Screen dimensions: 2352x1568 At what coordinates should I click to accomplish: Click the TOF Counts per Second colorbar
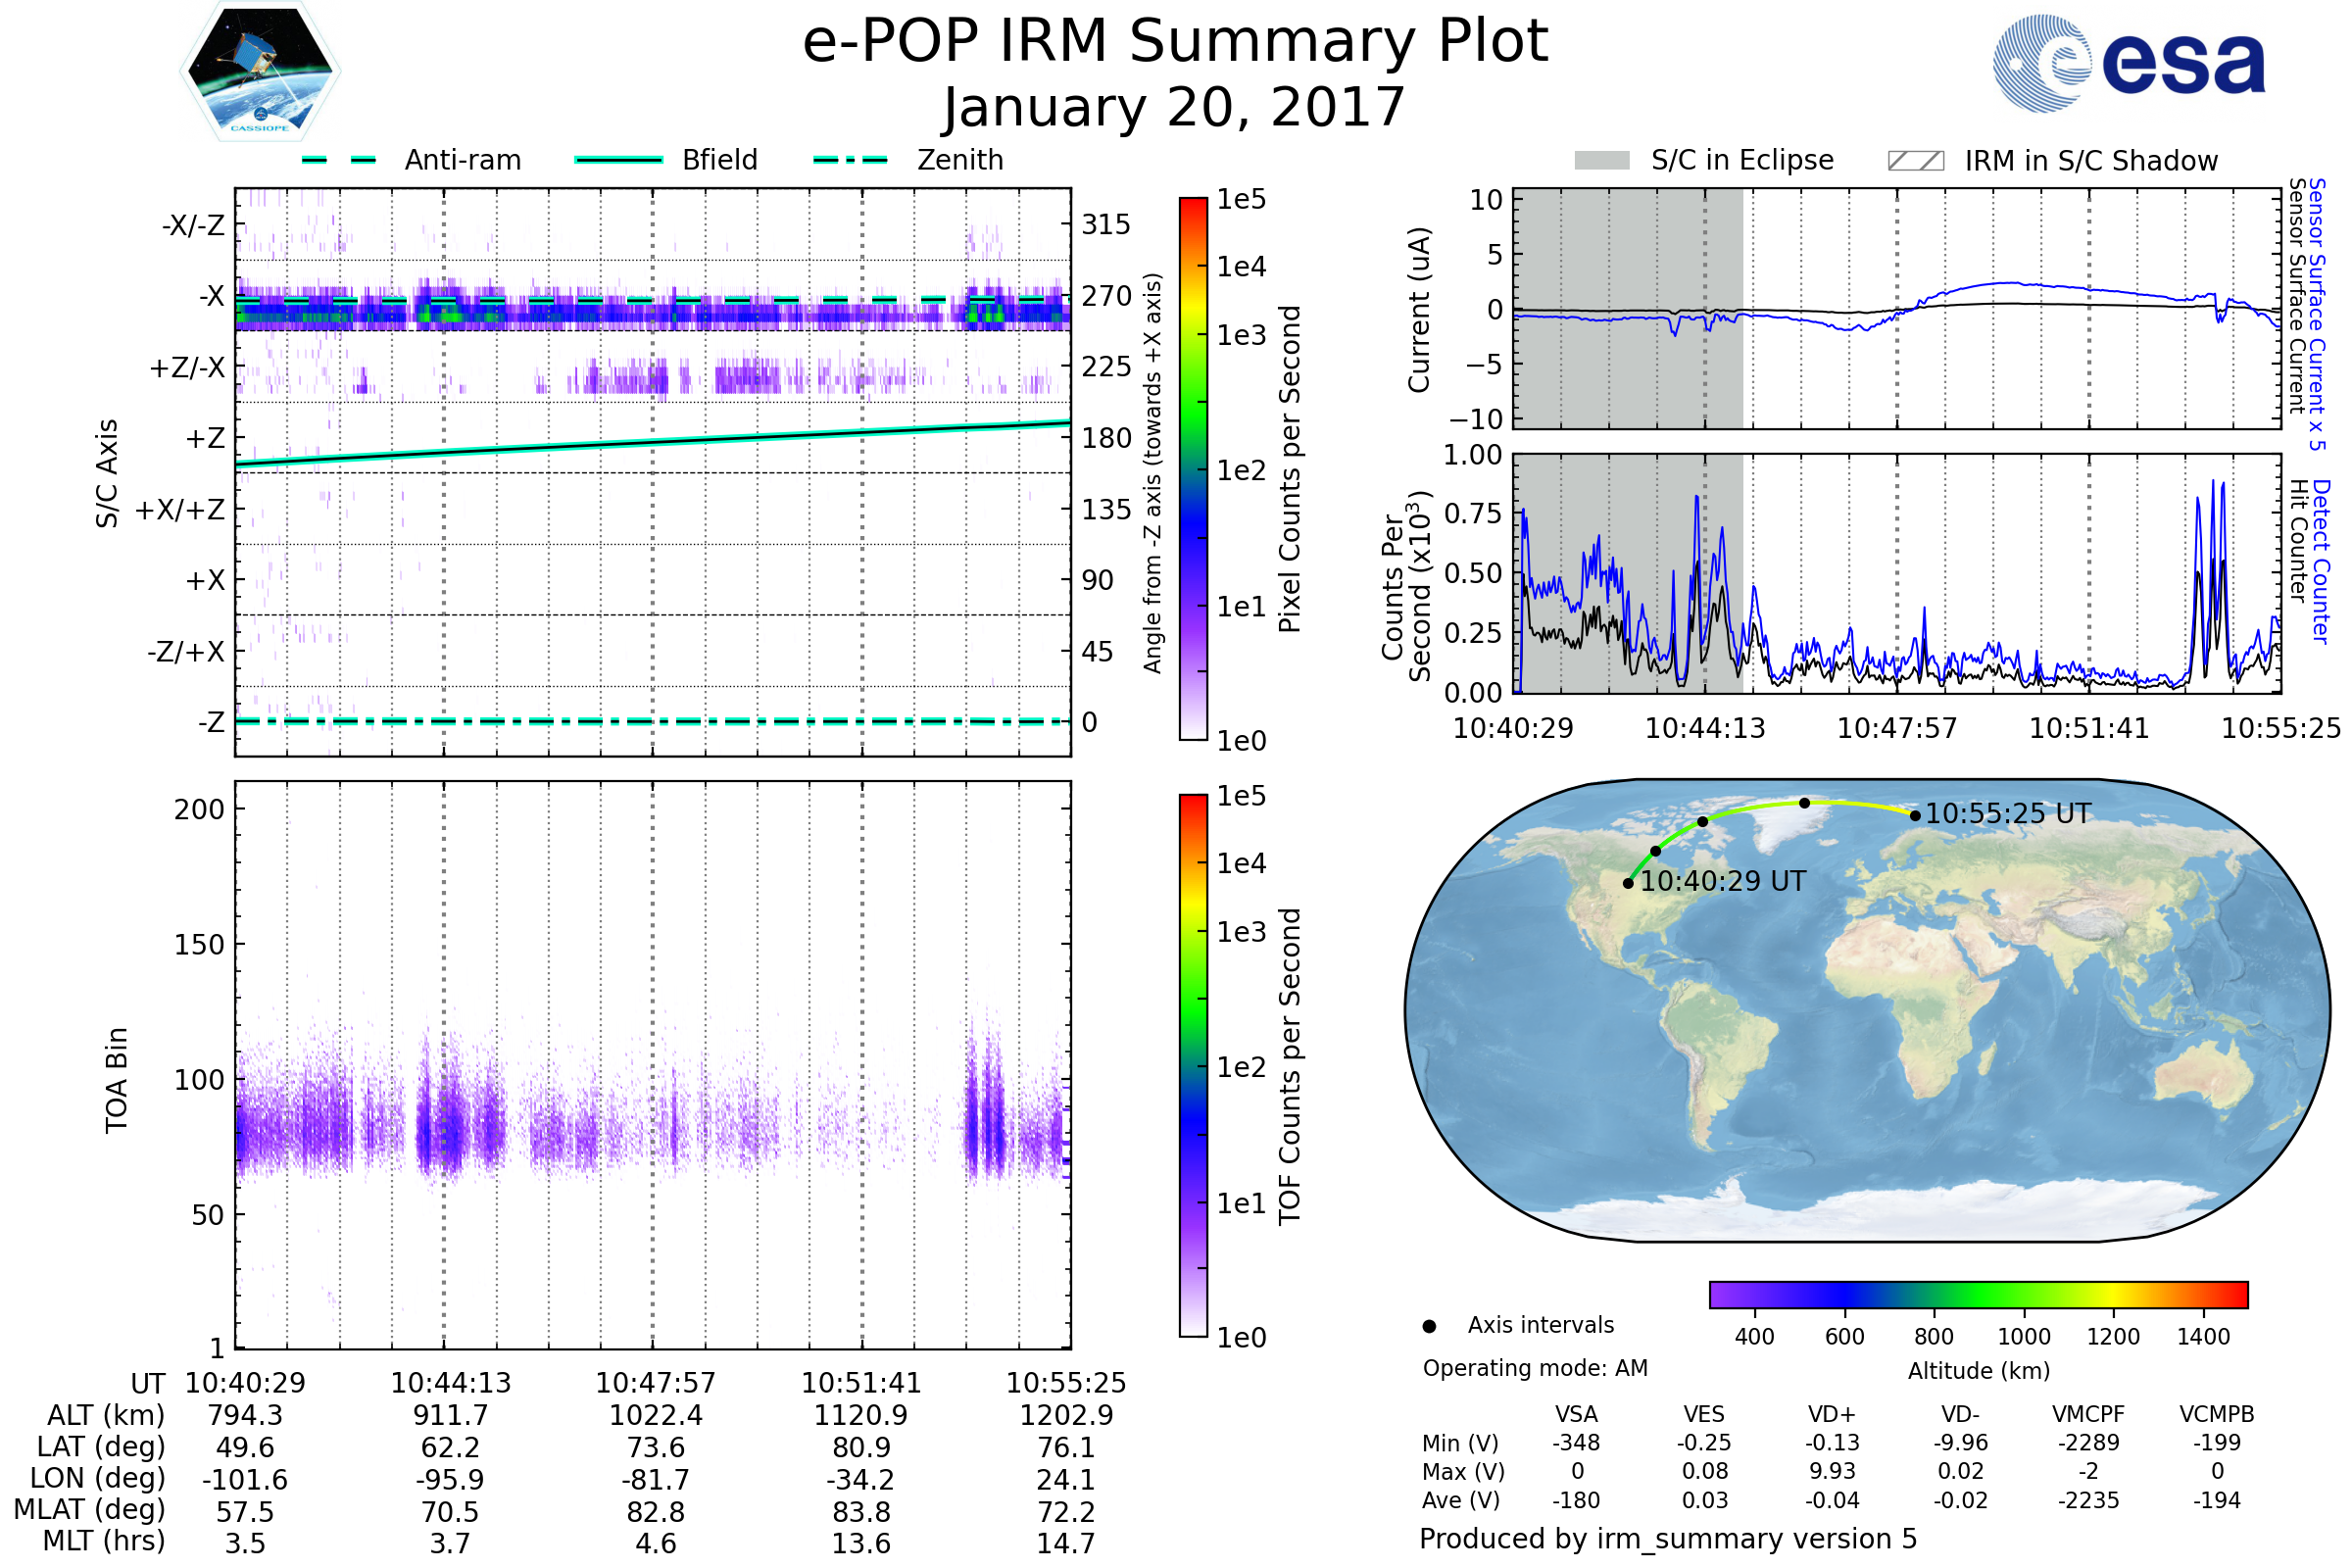coord(1193,1065)
